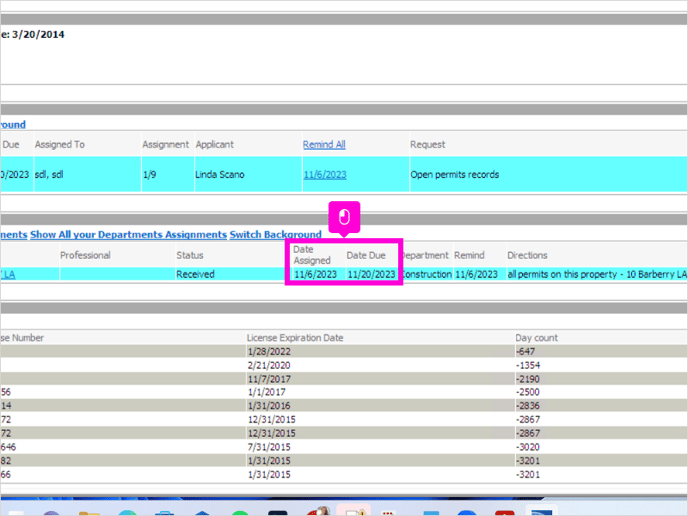
Task: Open the 11/6/2023 link under Remind All
Action: click(x=325, y=175)
